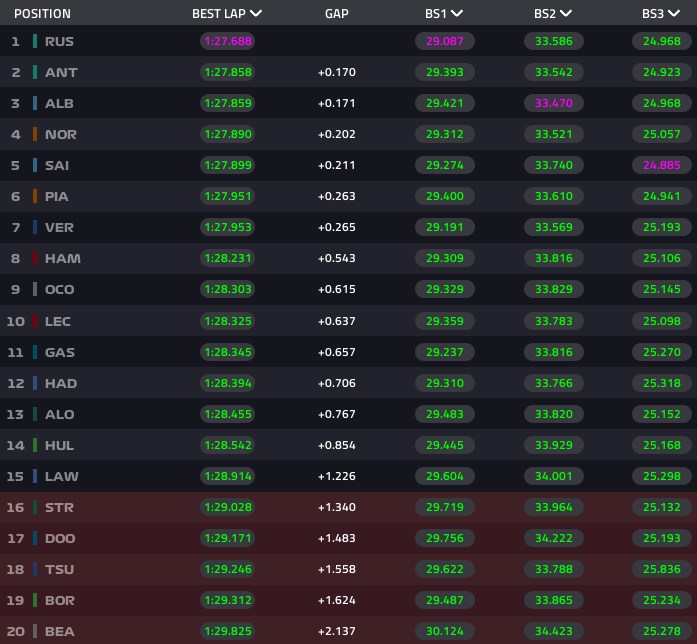Screen dimensions: 697x644
Task: Click the TSU BS3 time 25.836
Action: click(661, 569)
